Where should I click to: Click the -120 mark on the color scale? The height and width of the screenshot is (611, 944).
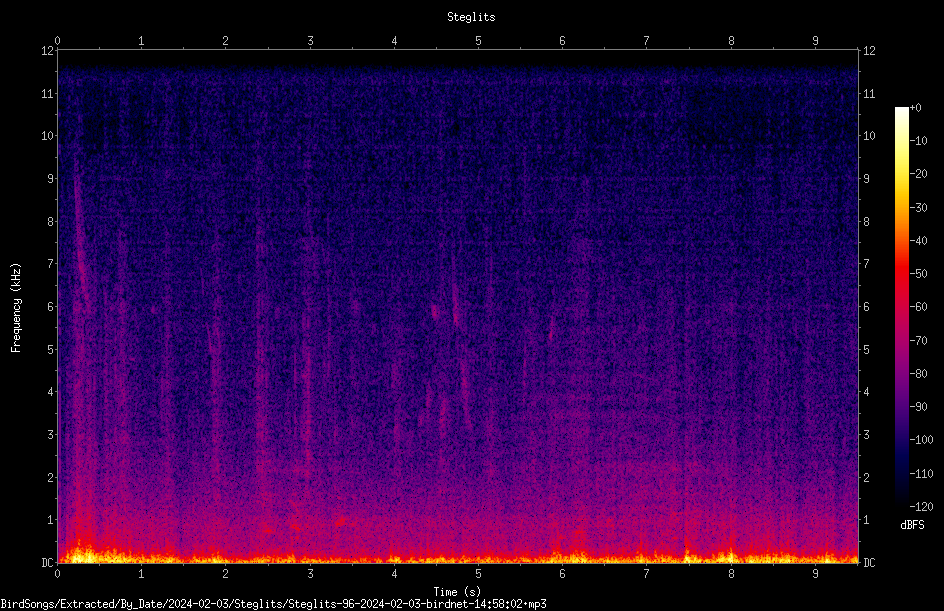click(921, 506)
